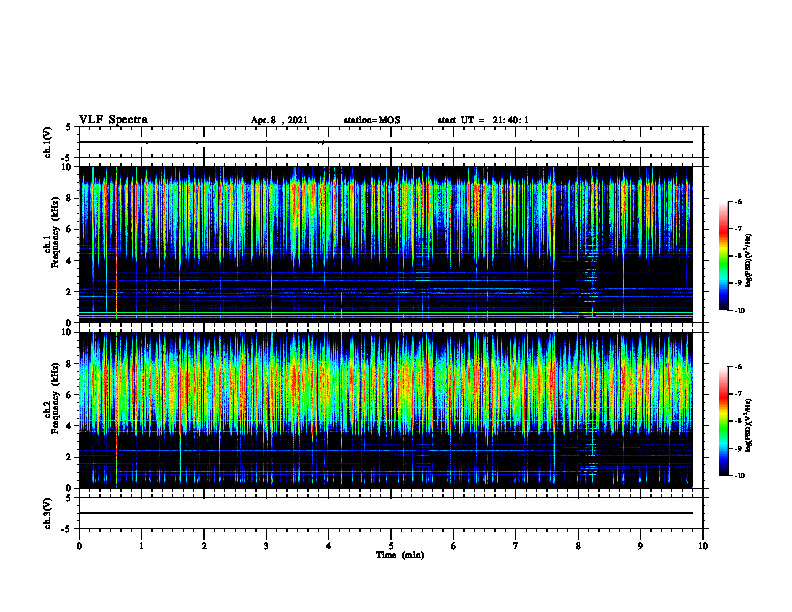Click the time axis tick label "4"
Screen dimensions: 792x612
329,546
